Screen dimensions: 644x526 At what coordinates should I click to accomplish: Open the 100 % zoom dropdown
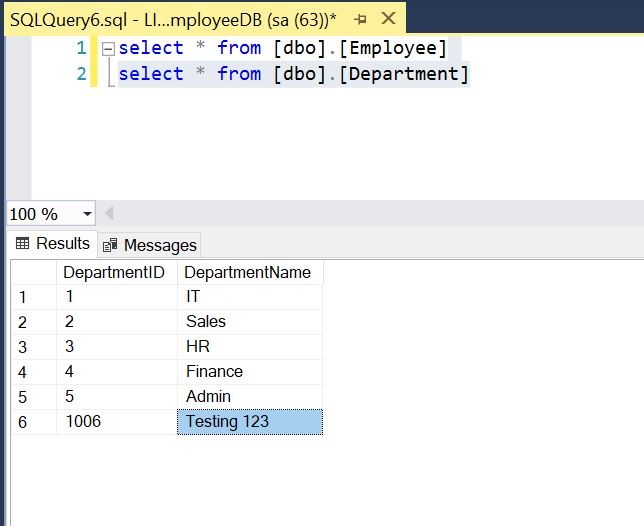pos(87,214)
